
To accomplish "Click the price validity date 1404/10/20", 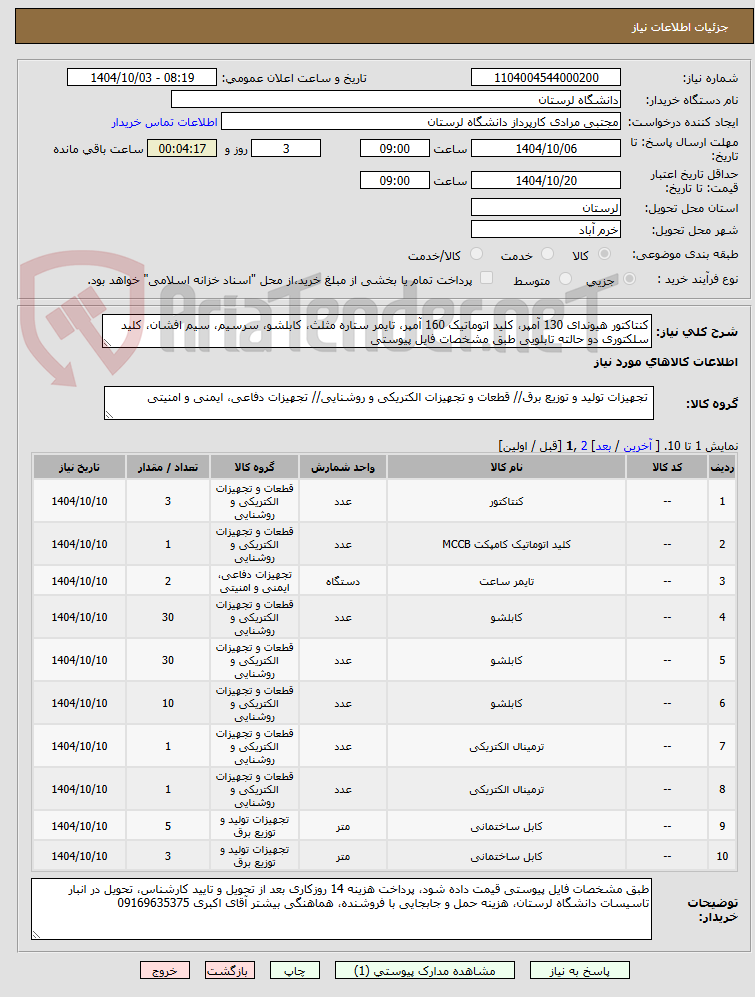I will coord(546,180).
